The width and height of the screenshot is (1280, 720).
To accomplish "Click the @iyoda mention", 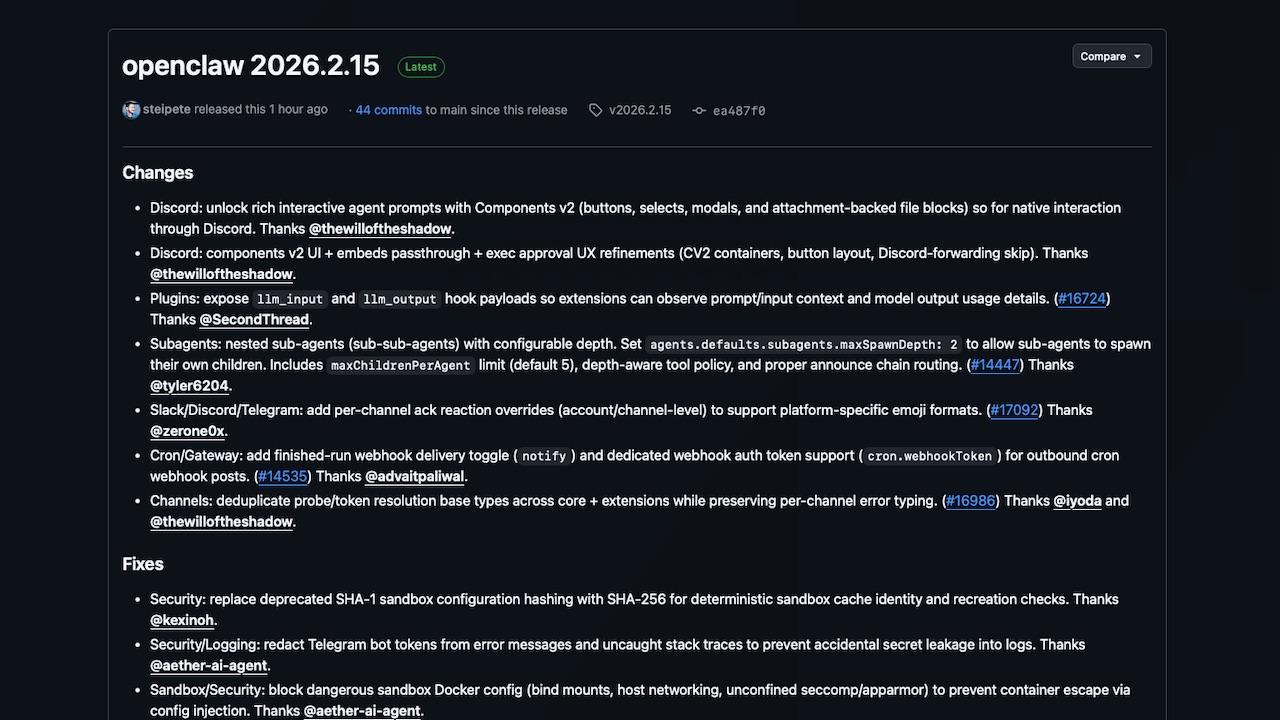I will [x=1078, y=501].
